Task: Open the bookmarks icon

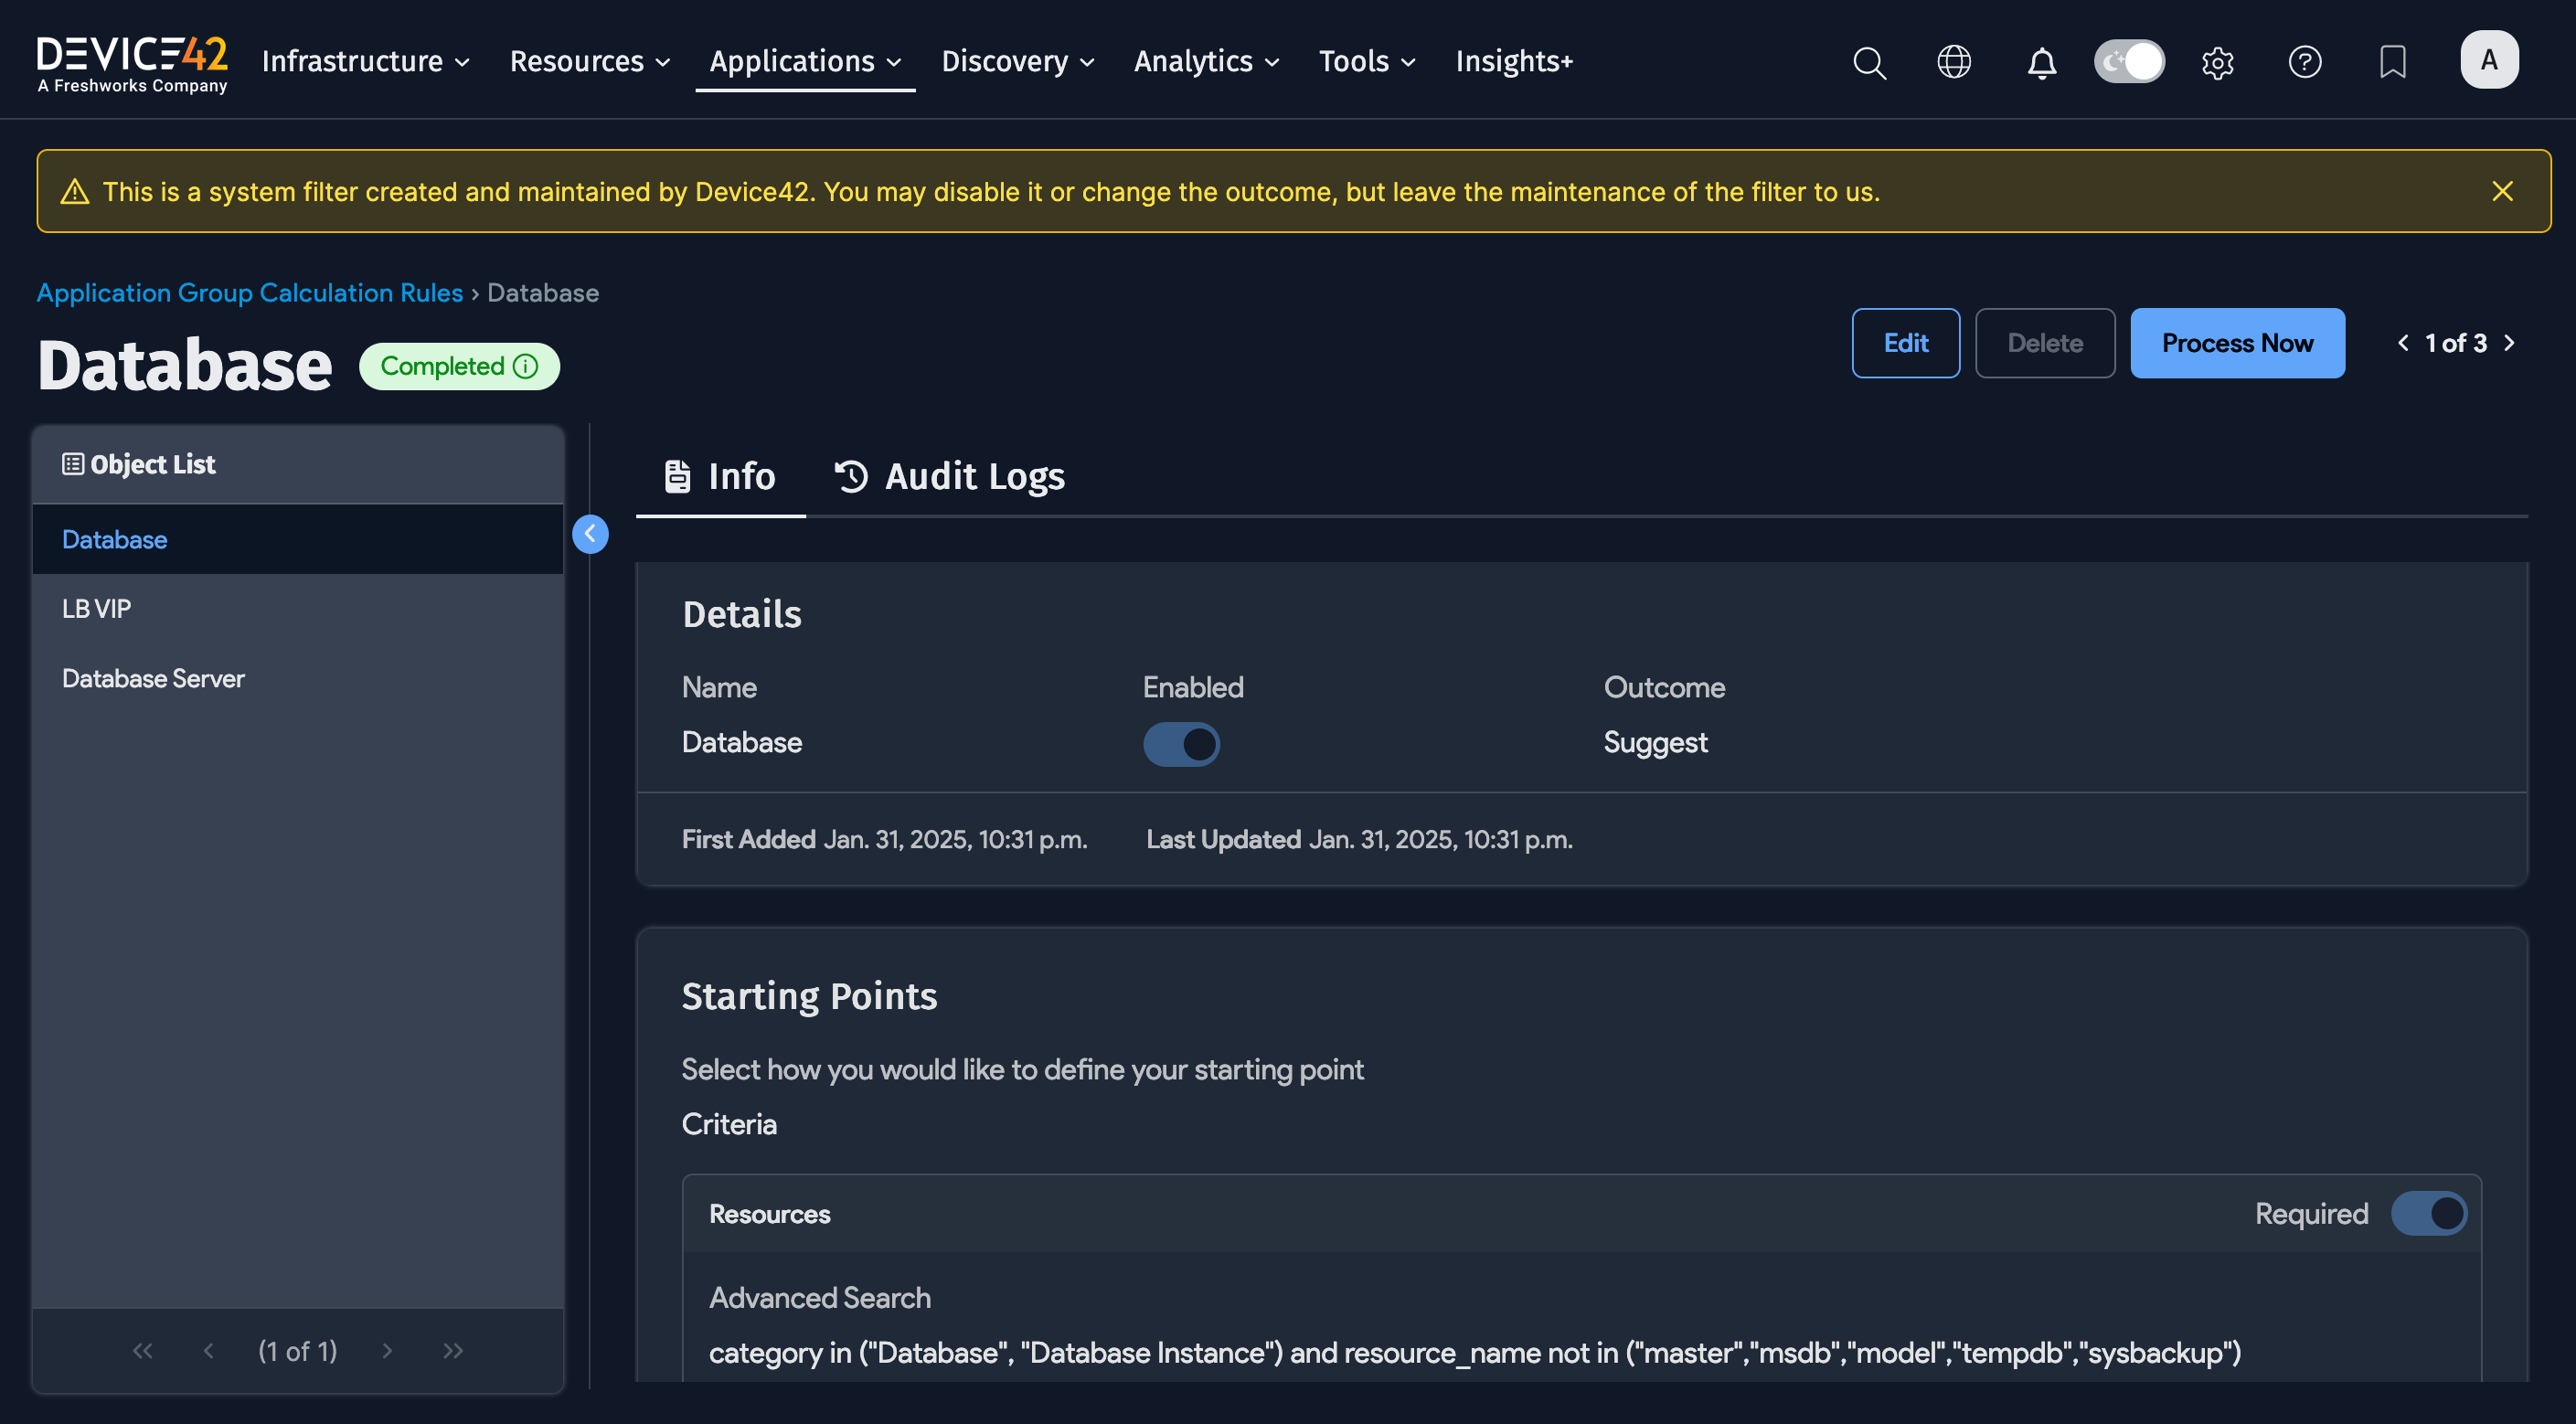Action: 2392,62
